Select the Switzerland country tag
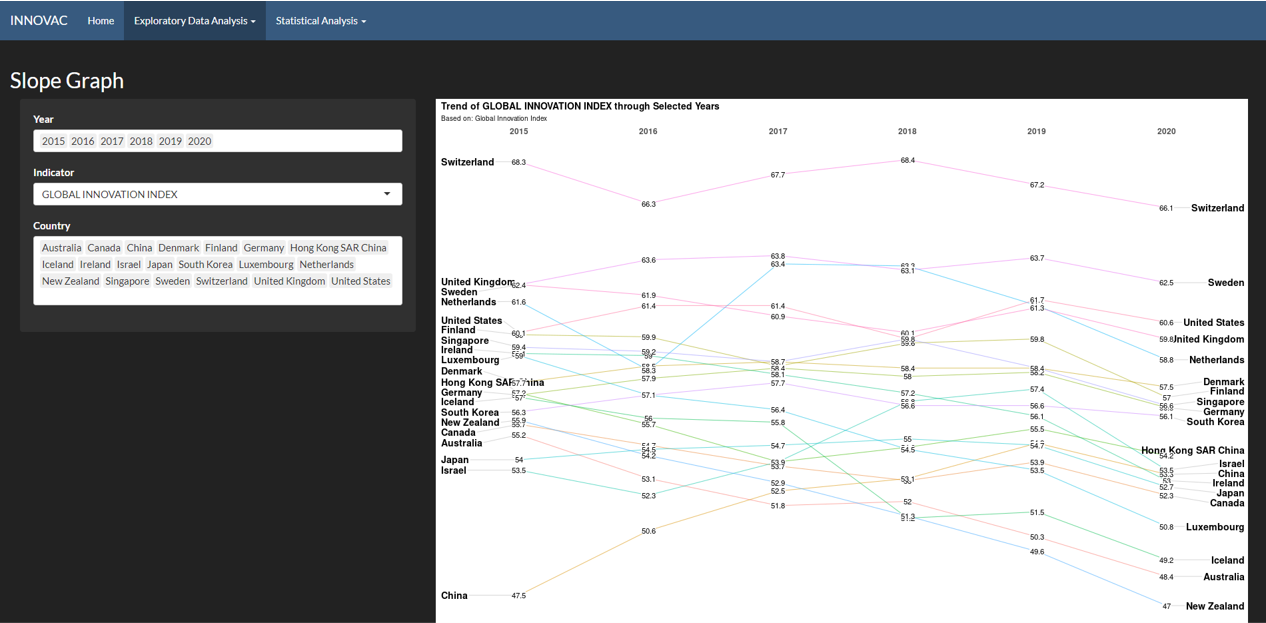This screenshot has width=1266, height=623. coord(221,281)
